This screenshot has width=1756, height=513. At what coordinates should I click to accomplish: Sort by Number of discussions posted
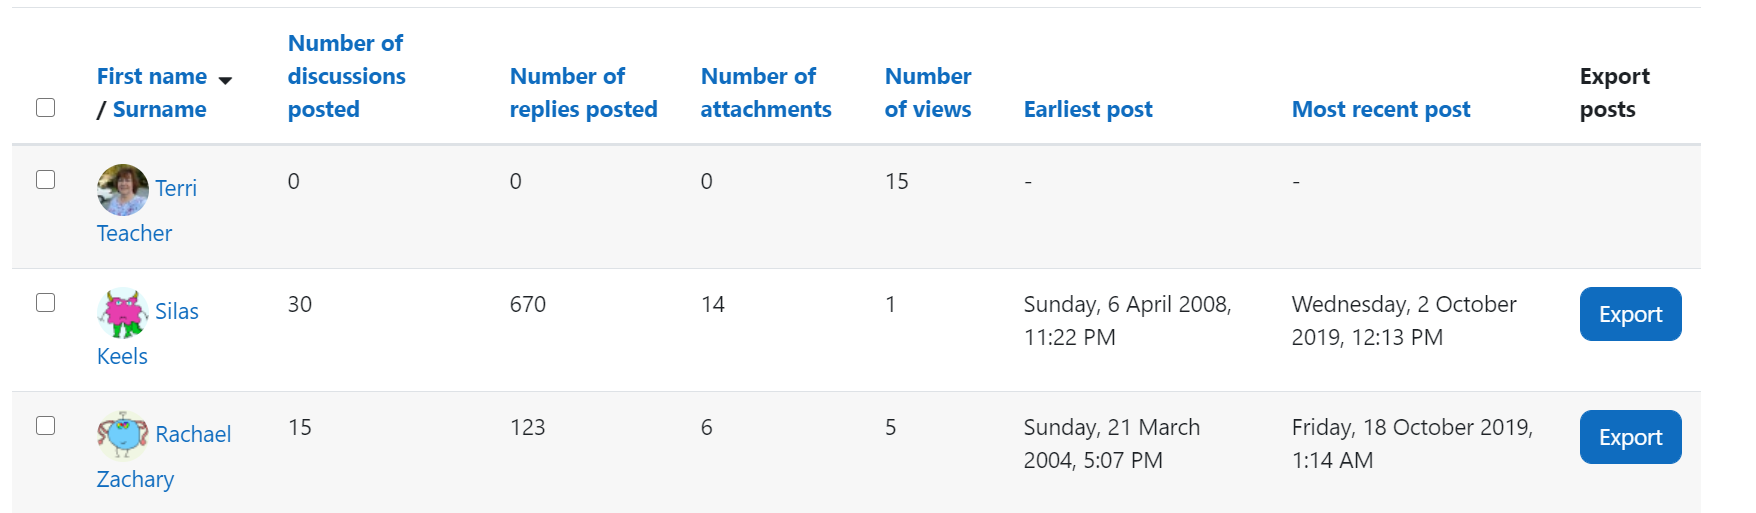(x=346, y=76)
